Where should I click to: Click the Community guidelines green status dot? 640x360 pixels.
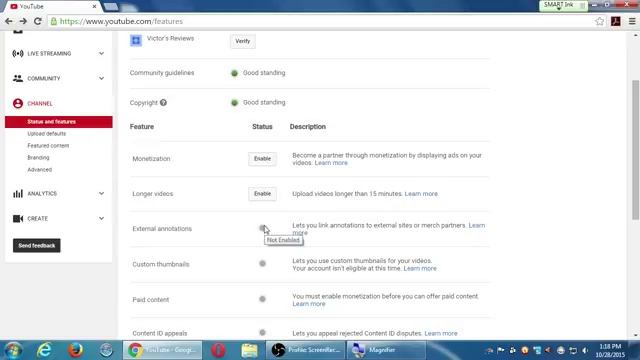234,73
